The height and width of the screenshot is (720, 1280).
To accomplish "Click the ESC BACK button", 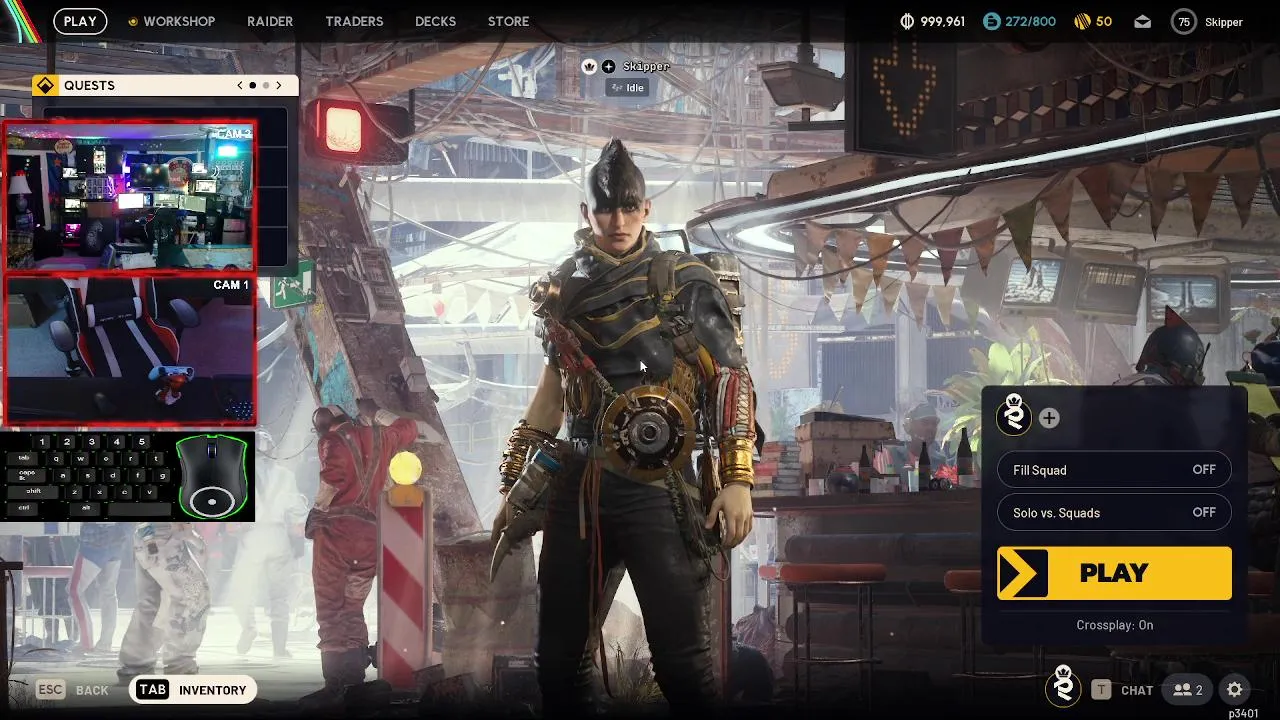I will [73, 690].
